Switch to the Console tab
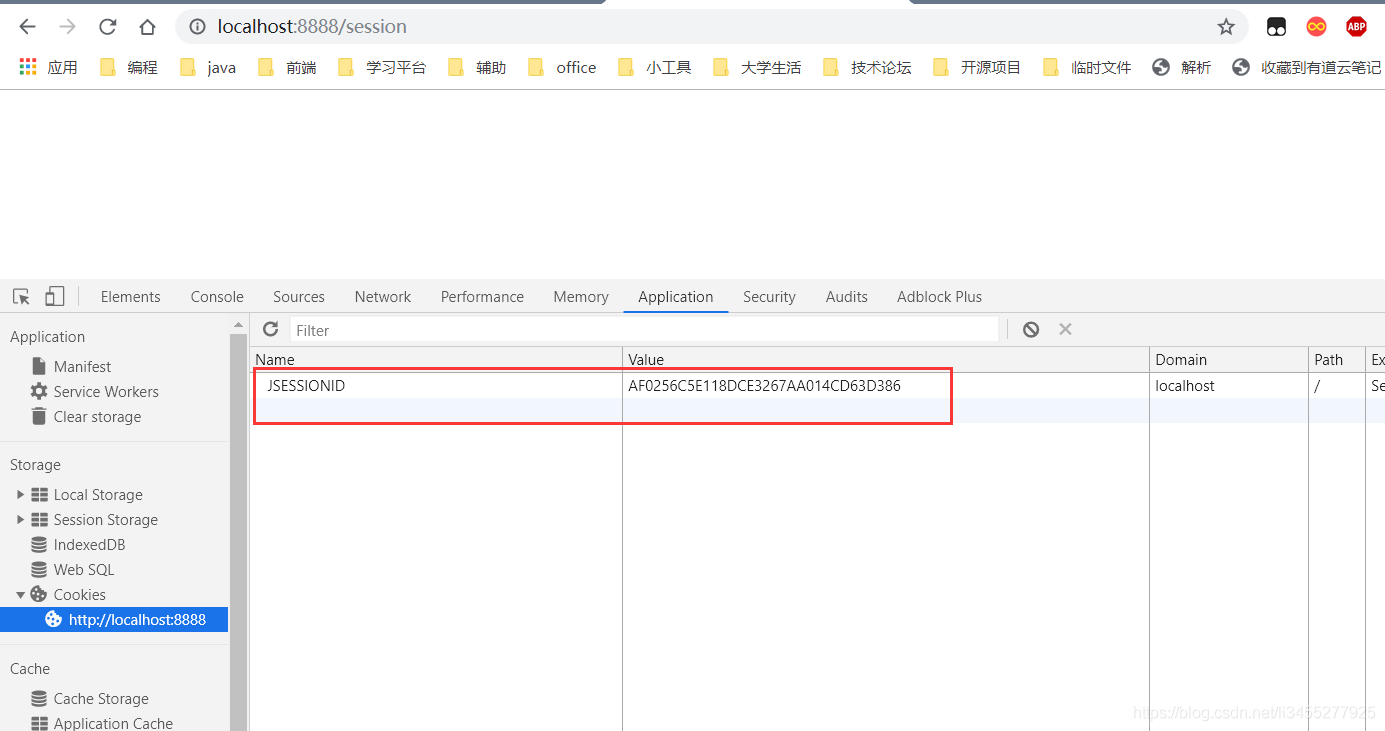This screenshot has width=1385, height=731. (x=217, y=297)
